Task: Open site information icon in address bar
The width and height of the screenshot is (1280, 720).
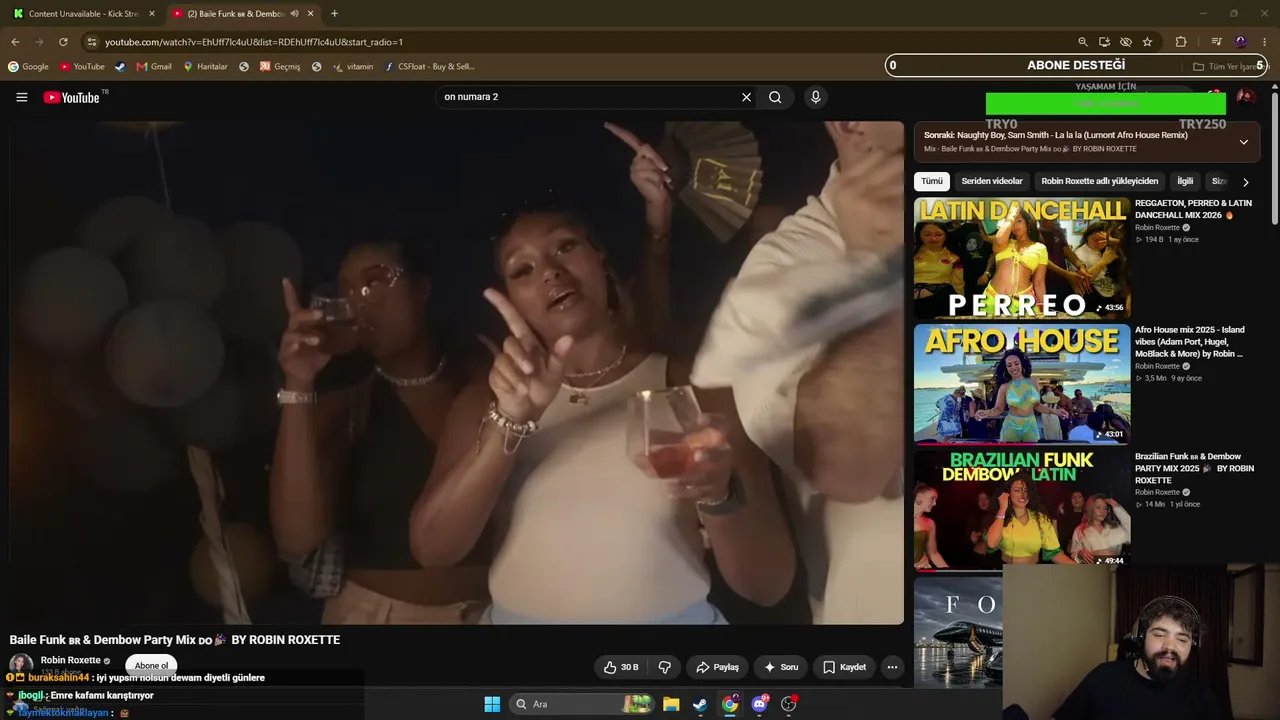Action: [x=92, y=42]
